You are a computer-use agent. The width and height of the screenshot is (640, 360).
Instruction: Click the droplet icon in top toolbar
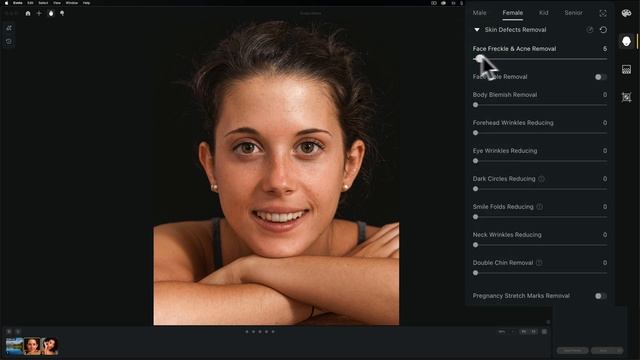51,13
